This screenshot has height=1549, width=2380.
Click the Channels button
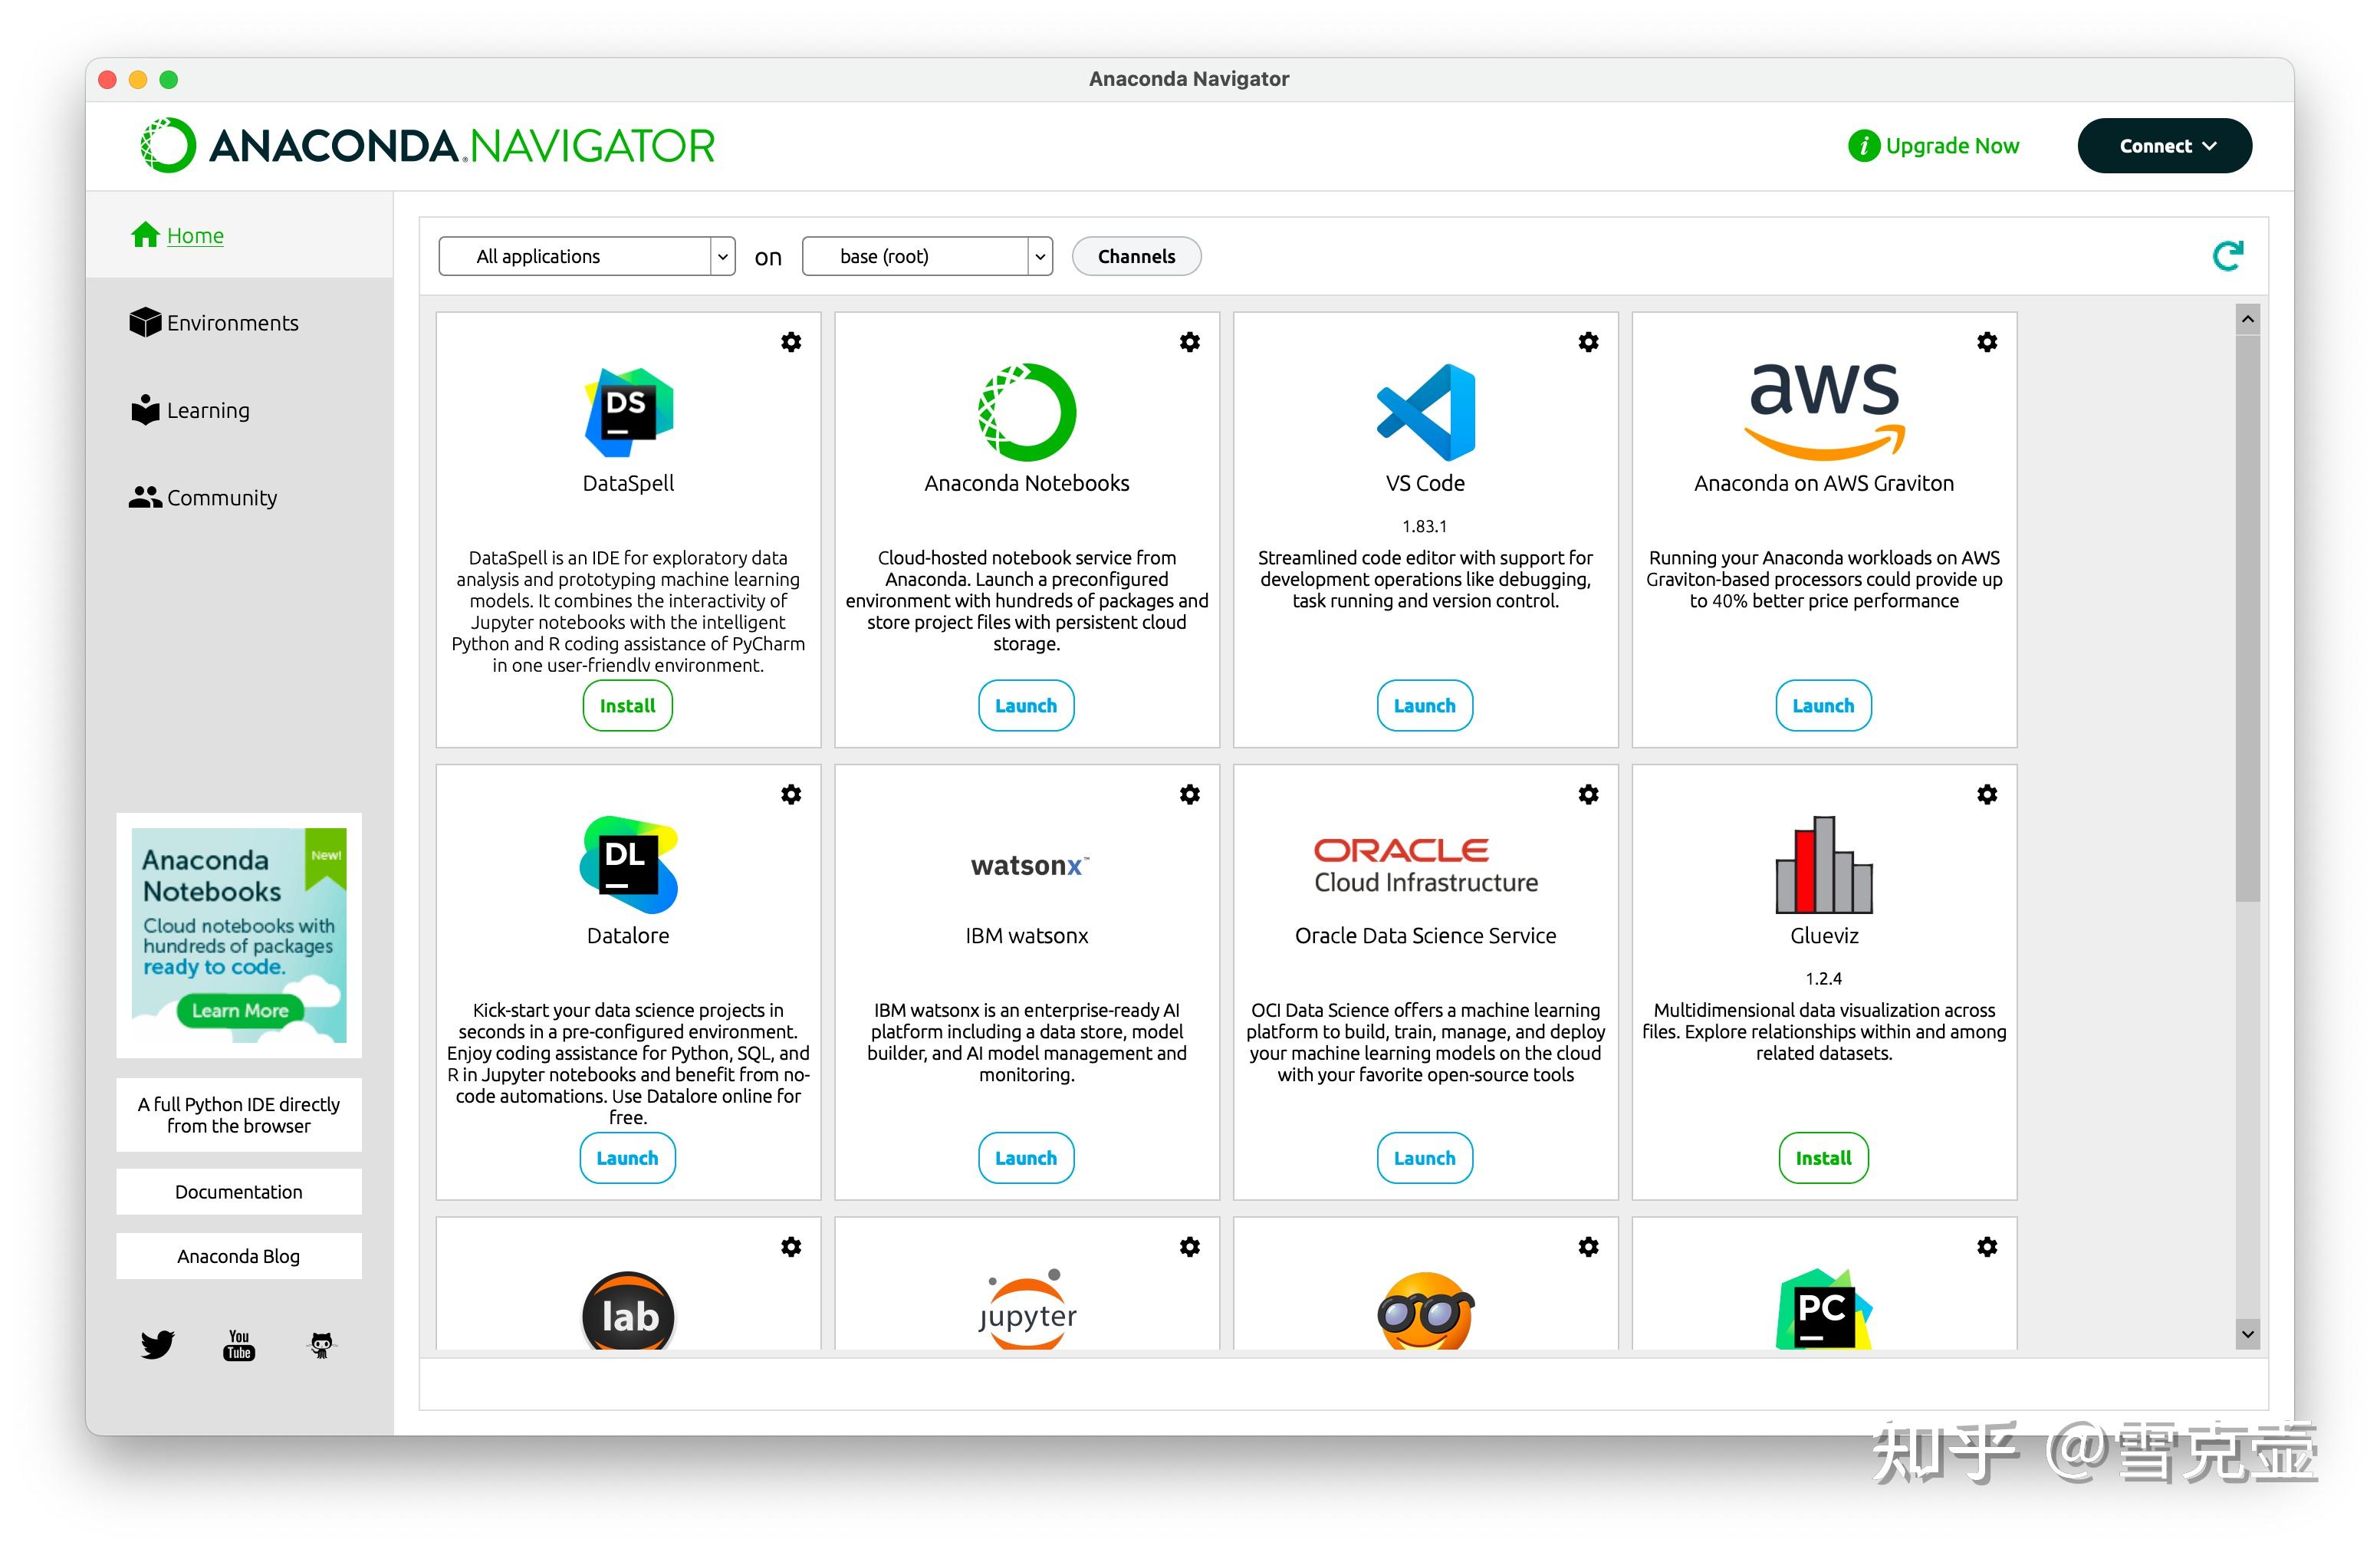point(1136,256)
